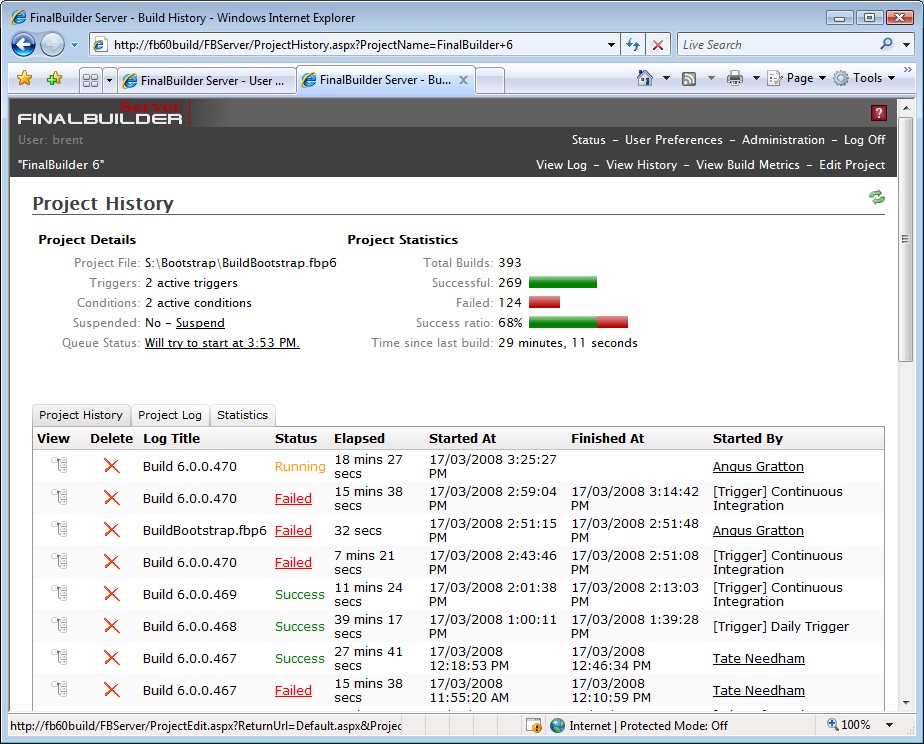Refresh the page using the address bar refresh icon
The image size is (924, 744).
633,45
